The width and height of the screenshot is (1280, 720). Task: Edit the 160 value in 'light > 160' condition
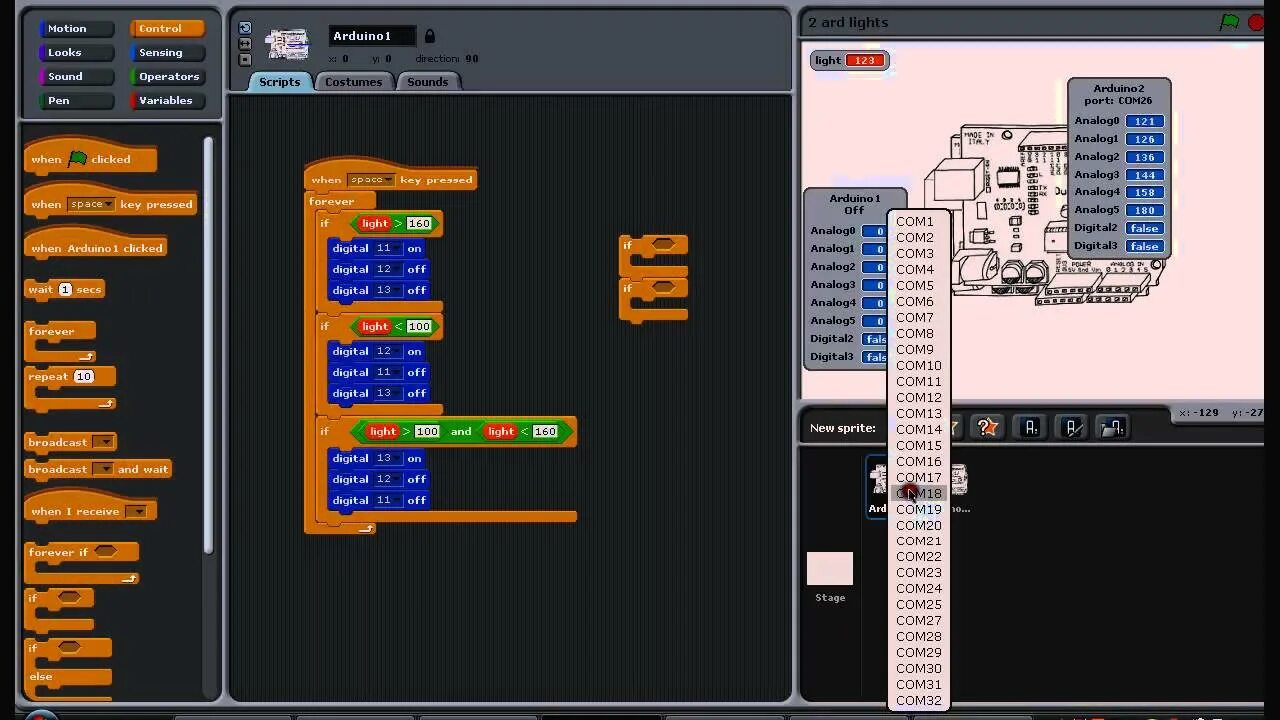coord(419,224)
